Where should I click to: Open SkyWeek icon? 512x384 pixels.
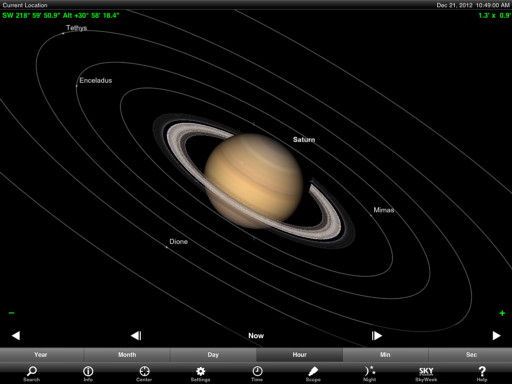[426, 373]
